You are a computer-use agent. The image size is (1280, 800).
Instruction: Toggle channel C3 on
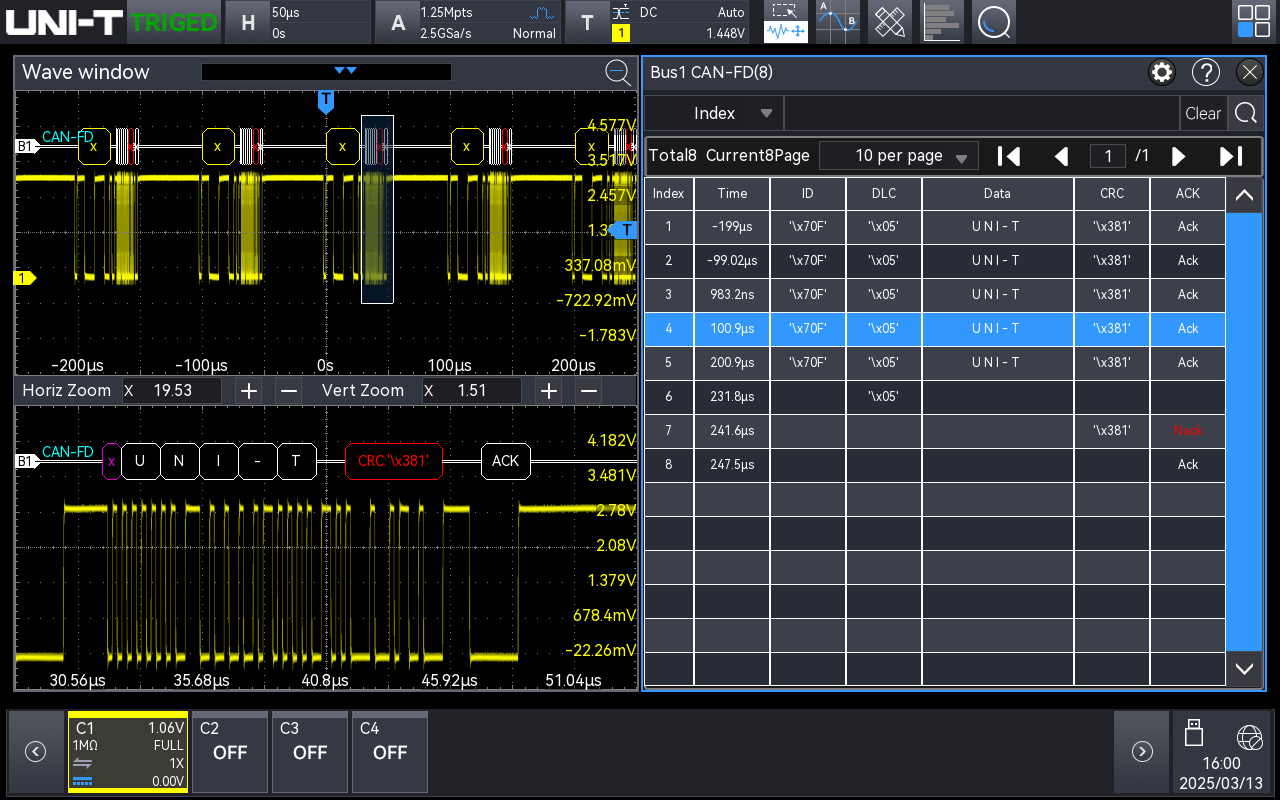309,751
